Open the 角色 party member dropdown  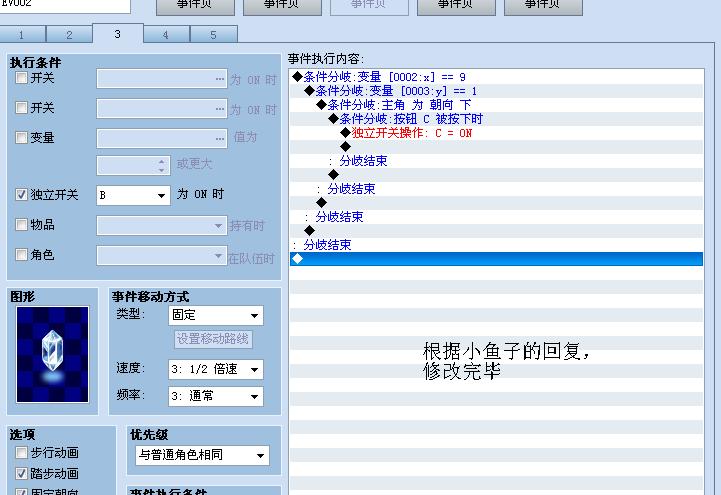click(x=162, y=256)
